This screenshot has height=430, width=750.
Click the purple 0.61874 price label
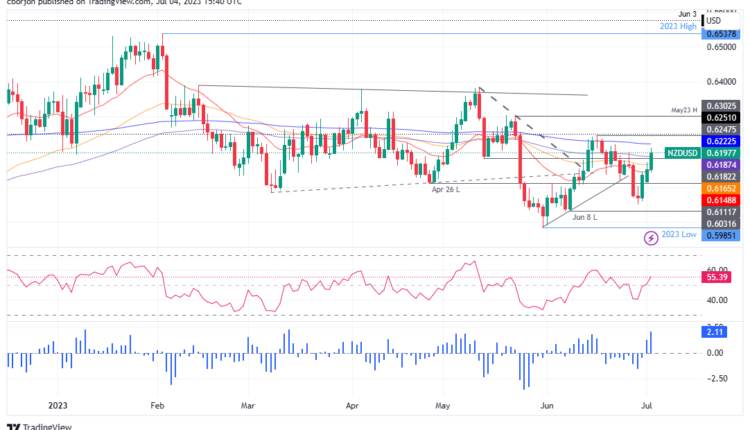[719, 165]
